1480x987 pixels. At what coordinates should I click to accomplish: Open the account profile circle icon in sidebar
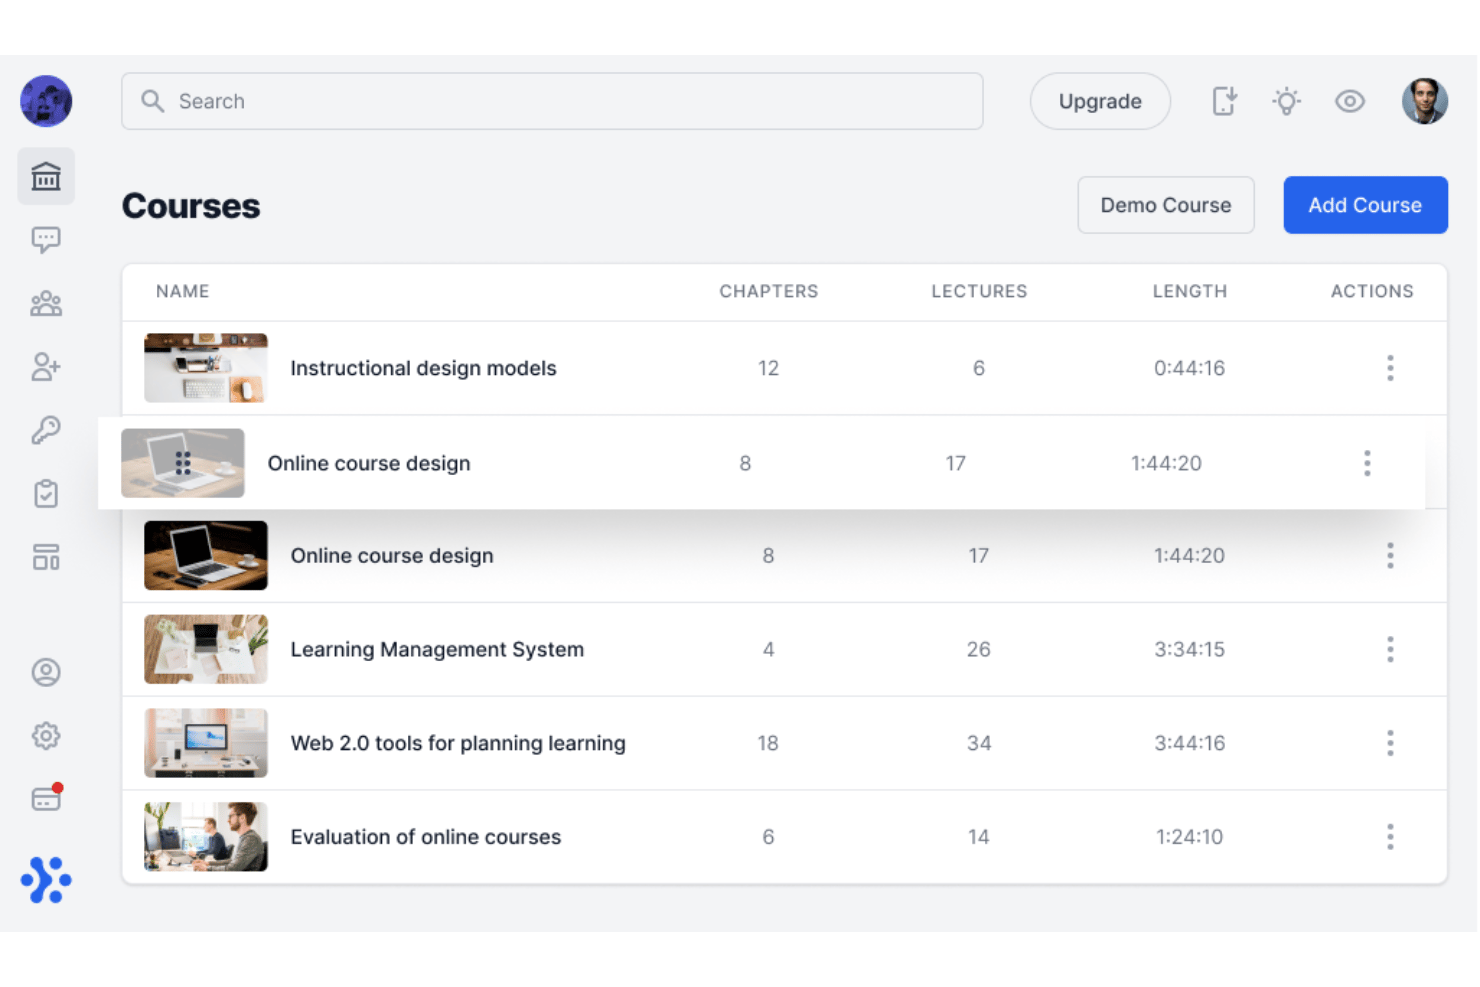46,672
